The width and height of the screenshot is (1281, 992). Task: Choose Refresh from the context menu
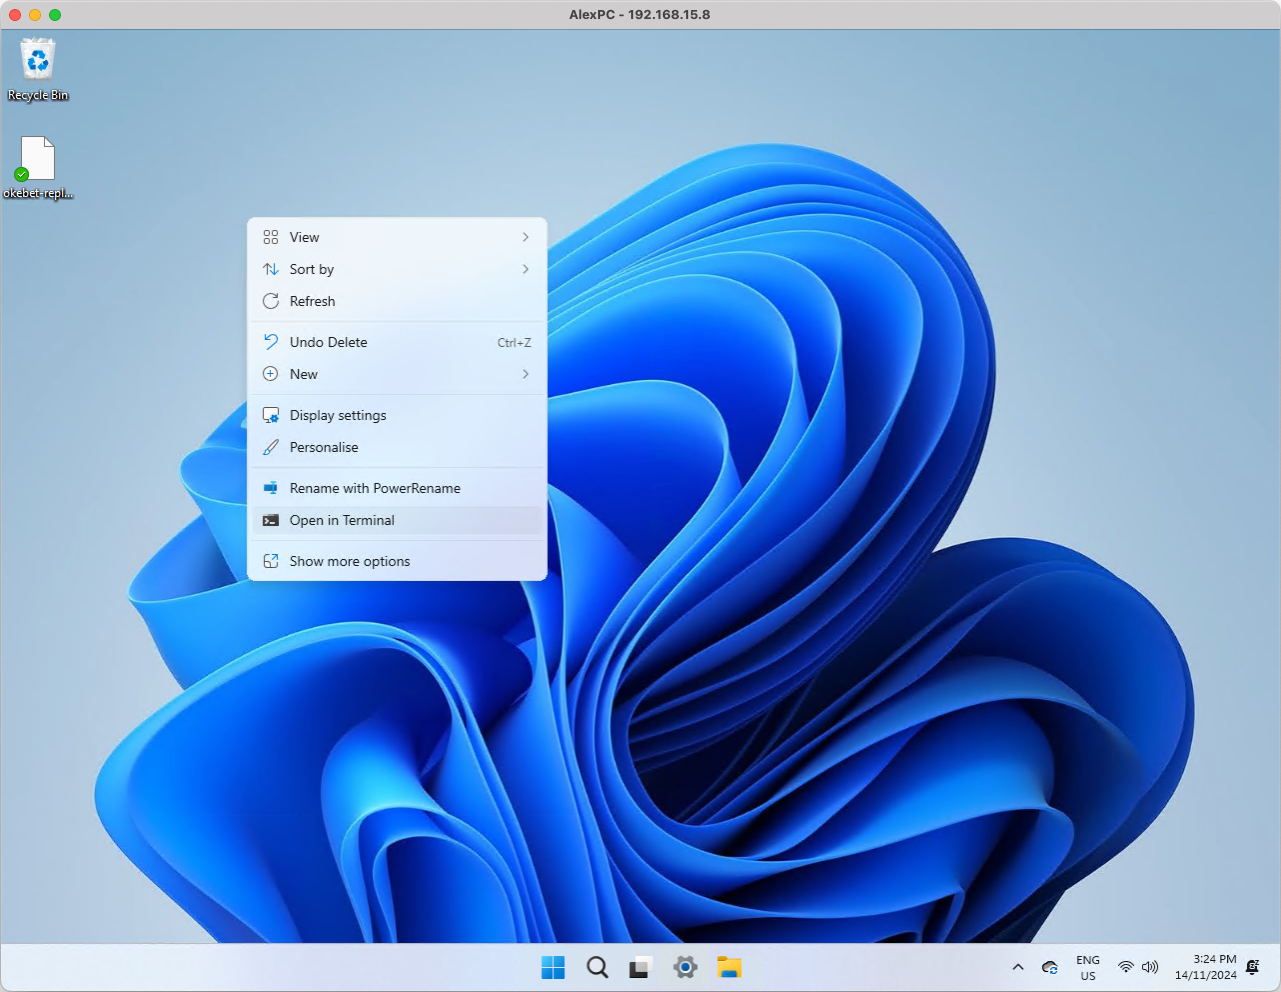coord(397,301)
